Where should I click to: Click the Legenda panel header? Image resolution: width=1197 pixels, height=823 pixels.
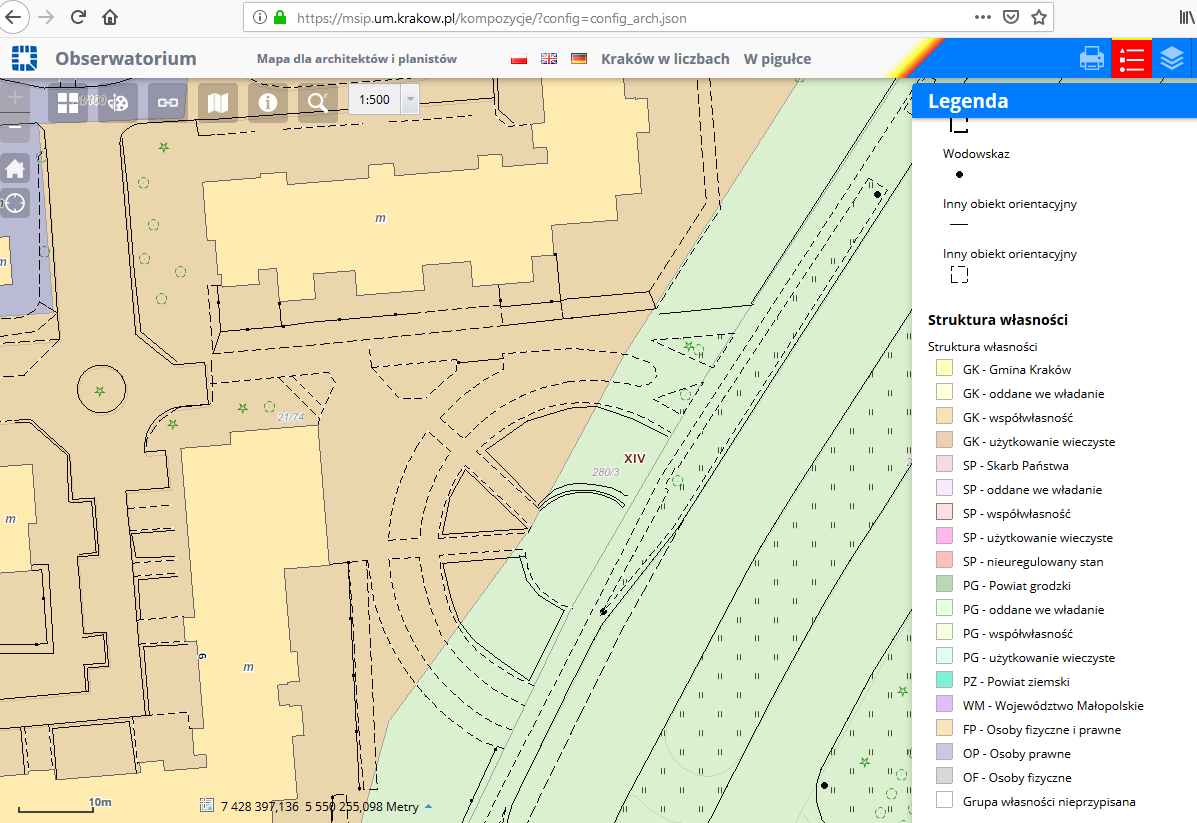[1054, 101]
